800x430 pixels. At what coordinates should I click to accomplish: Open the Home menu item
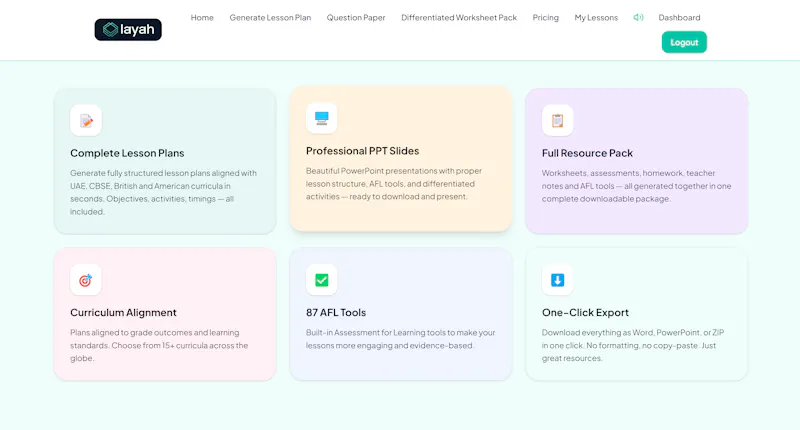(202, 17)
